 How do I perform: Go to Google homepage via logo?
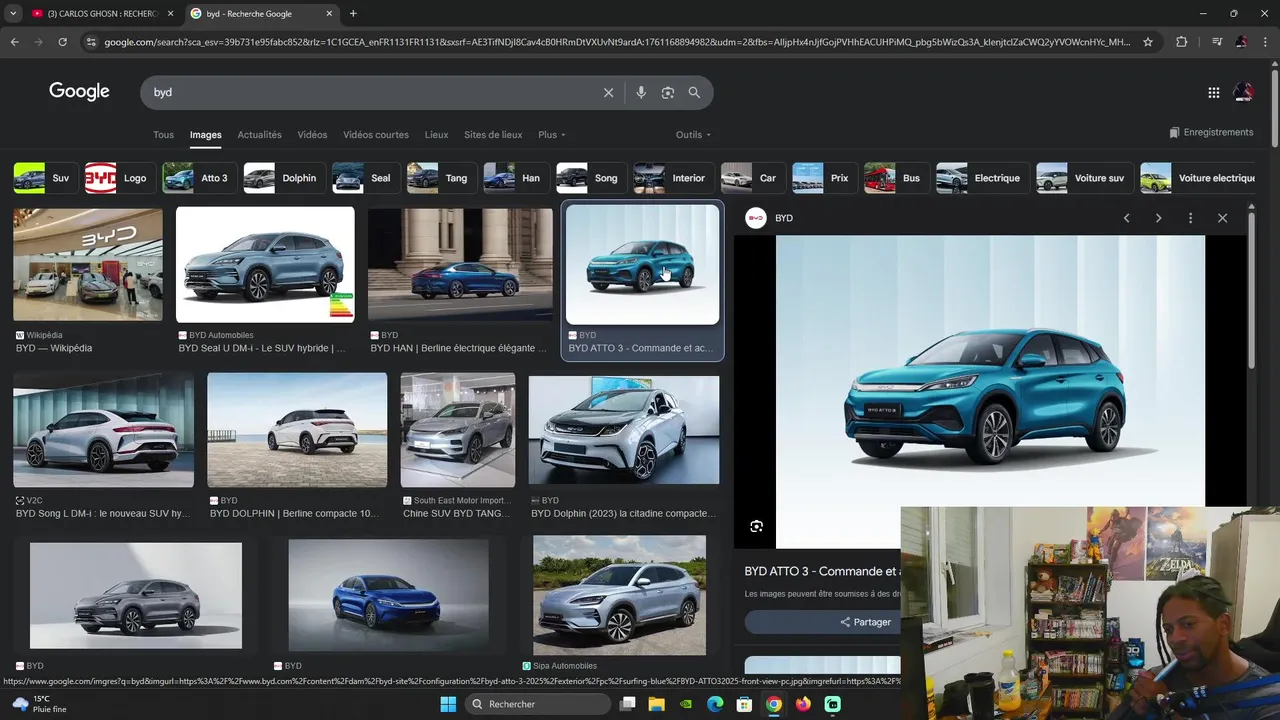pos(79,92)
